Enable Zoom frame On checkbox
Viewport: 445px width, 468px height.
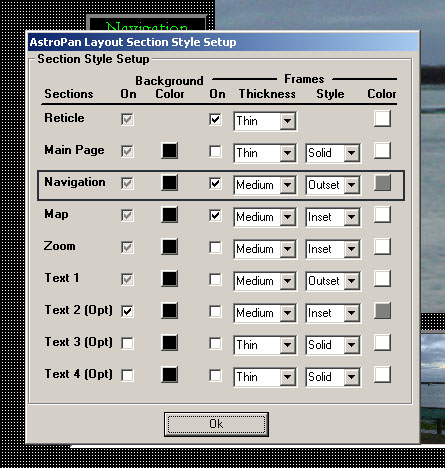tap(215, 247)
